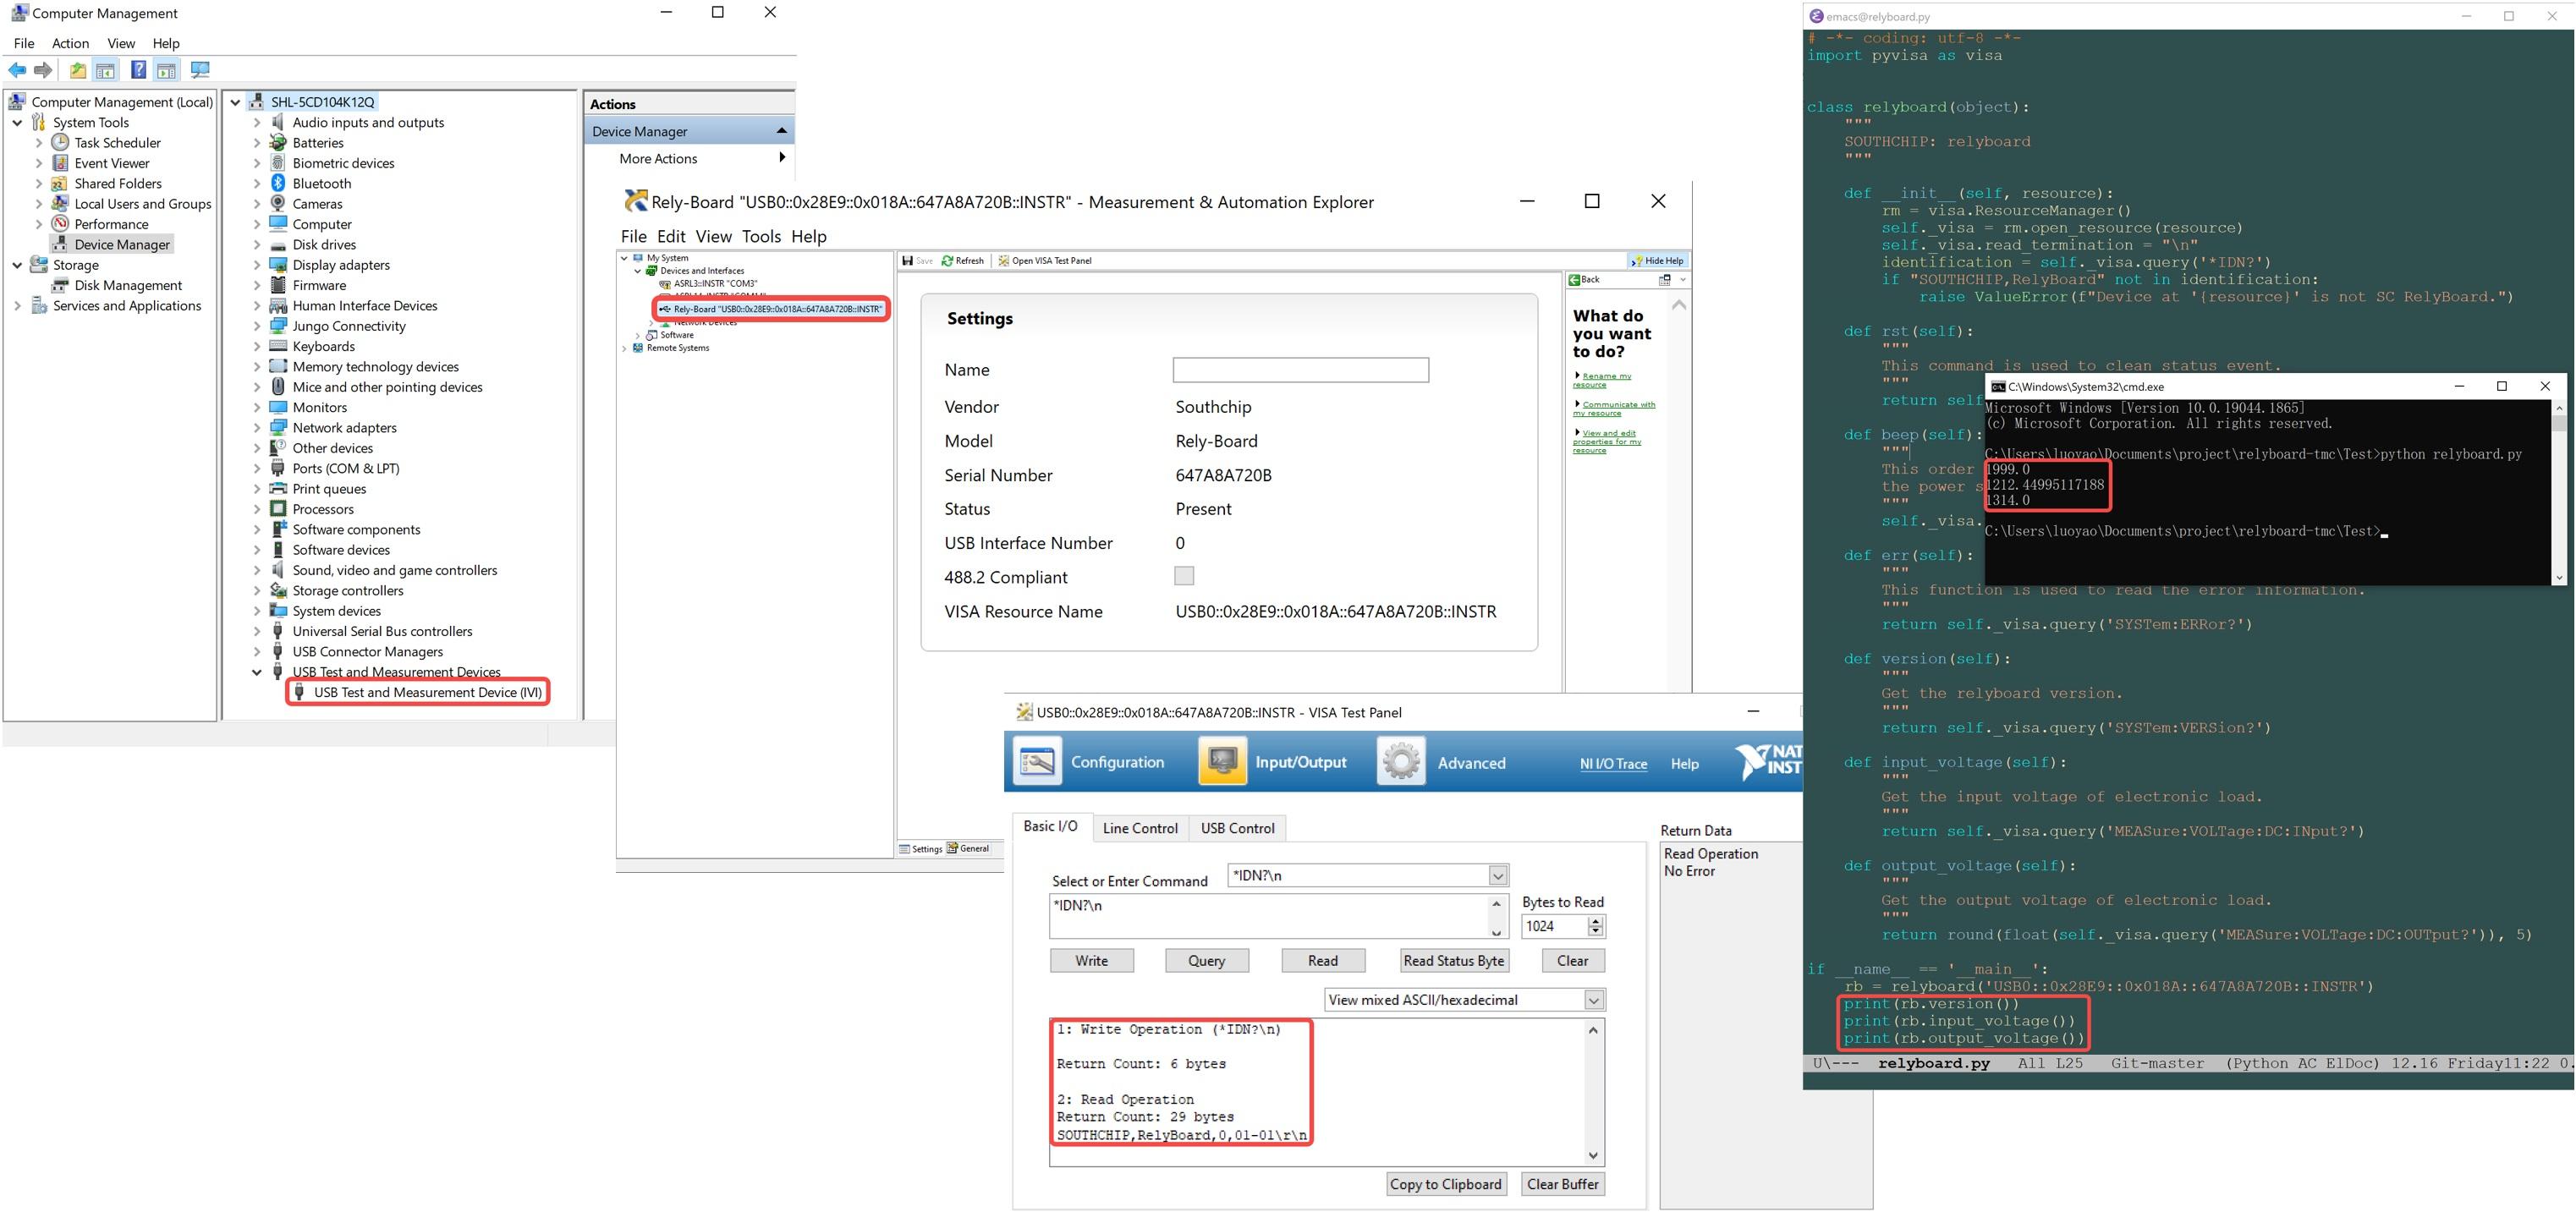Switch to the USB Control tab

[x=1237, y=828]
